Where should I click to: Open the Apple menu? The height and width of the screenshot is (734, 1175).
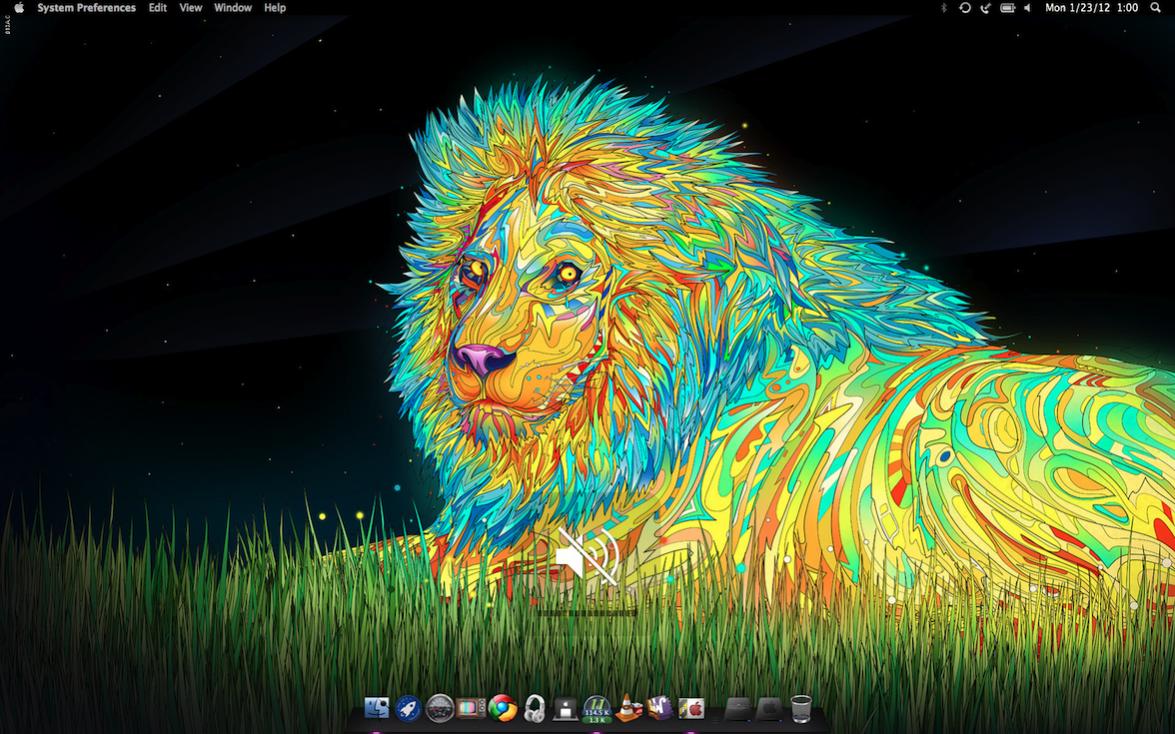click(x=19, y=7)
